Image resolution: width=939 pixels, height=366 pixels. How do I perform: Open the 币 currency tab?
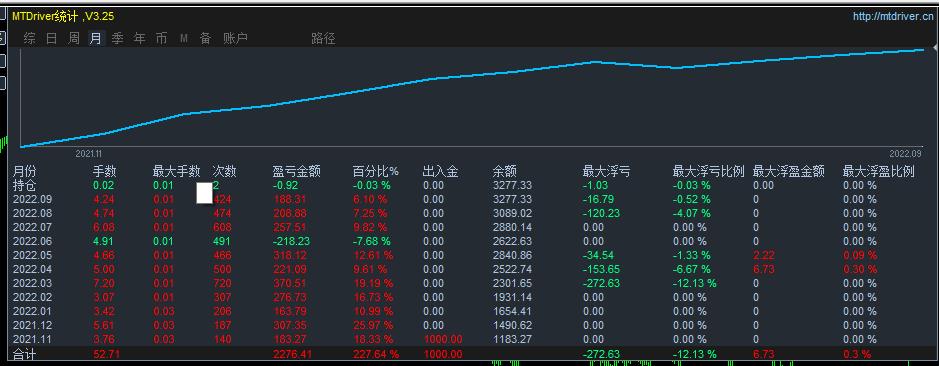pyautogui.click(x=161, y=39)
